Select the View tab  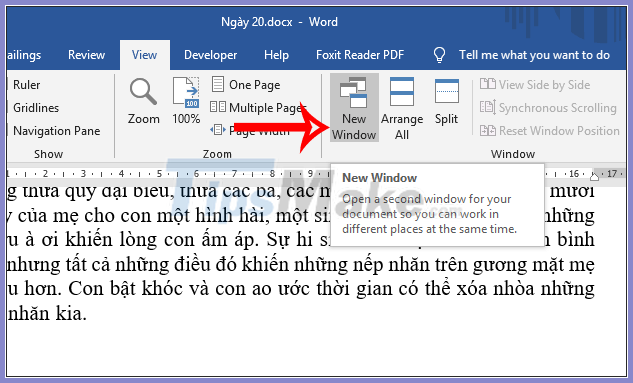click(145, 55)
